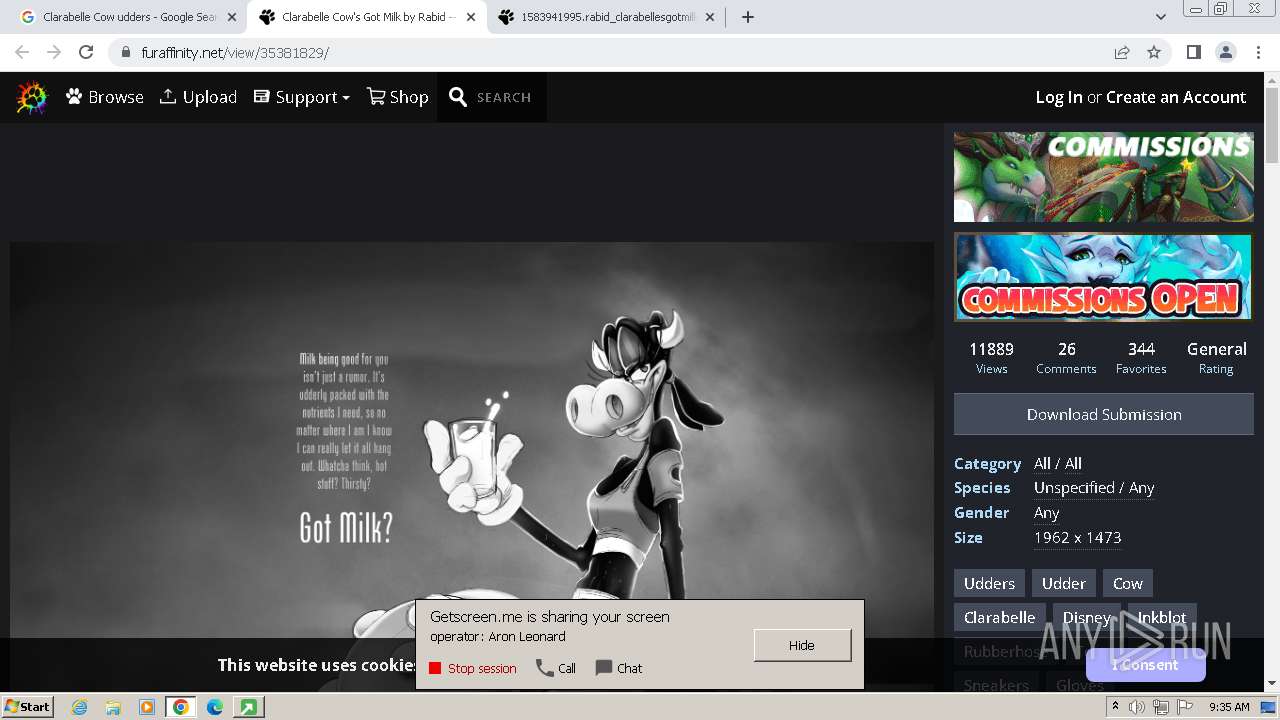Bookmark this page with star icon
Screen dimensions: 1280x720
1154,52
